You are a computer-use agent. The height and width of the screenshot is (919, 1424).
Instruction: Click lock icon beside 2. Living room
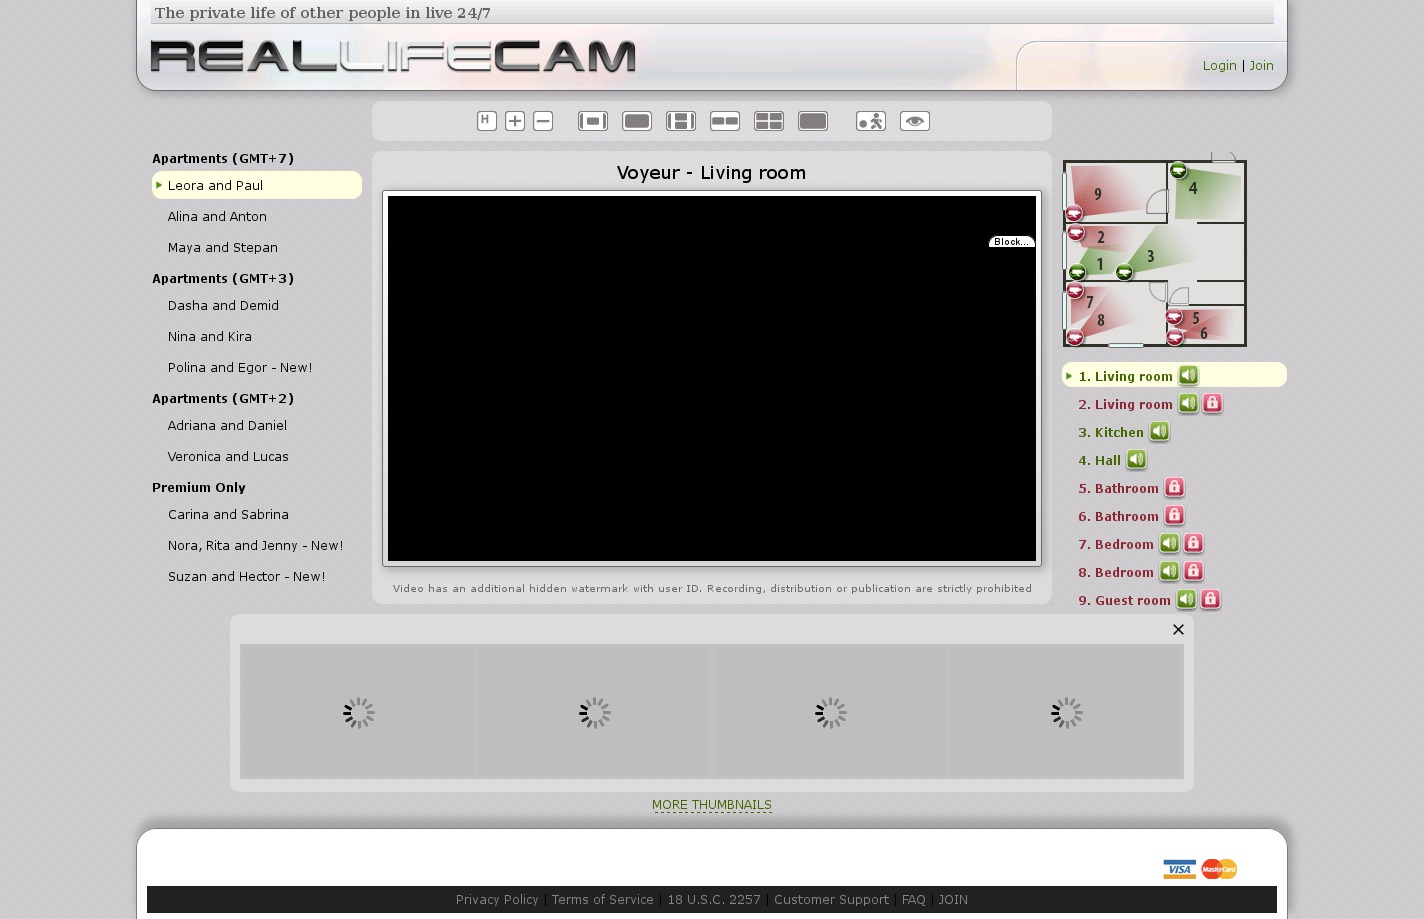coord(1212,403)
